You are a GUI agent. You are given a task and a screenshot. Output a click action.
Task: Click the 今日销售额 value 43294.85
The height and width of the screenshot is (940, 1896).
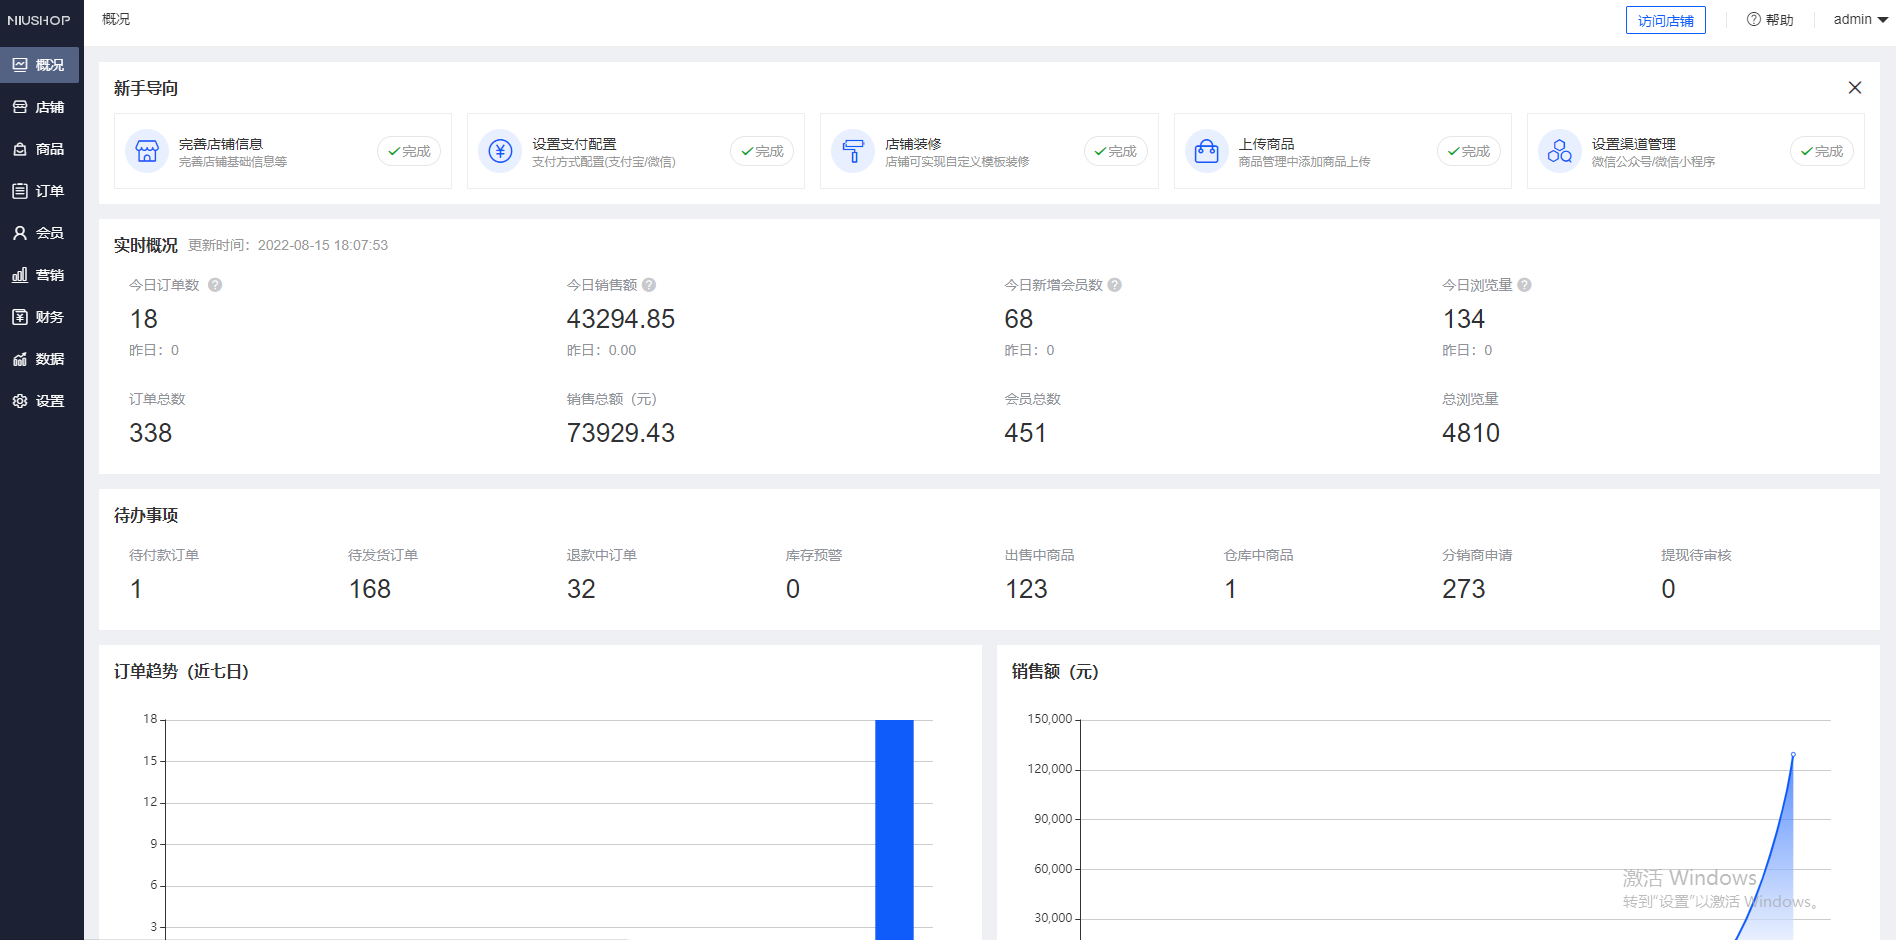(x=621, y=319)
